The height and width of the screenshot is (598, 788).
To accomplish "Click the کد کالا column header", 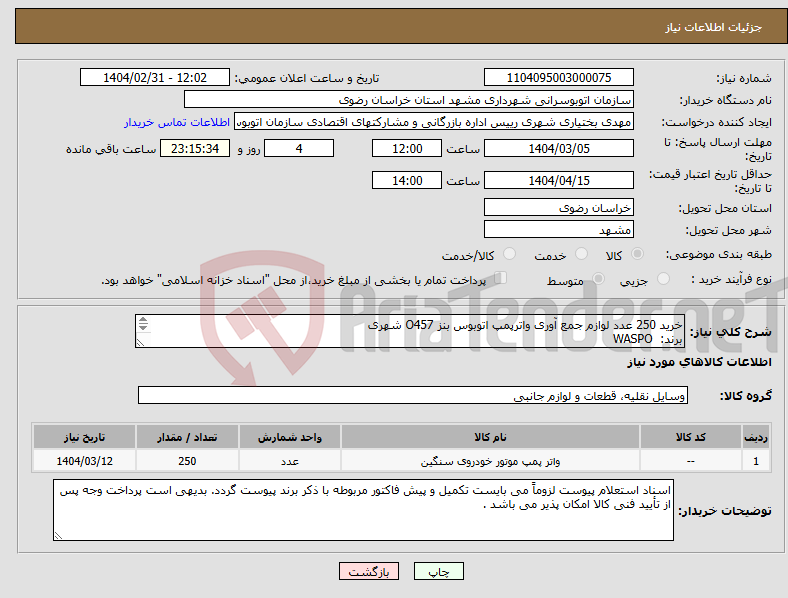I will 691,437.
